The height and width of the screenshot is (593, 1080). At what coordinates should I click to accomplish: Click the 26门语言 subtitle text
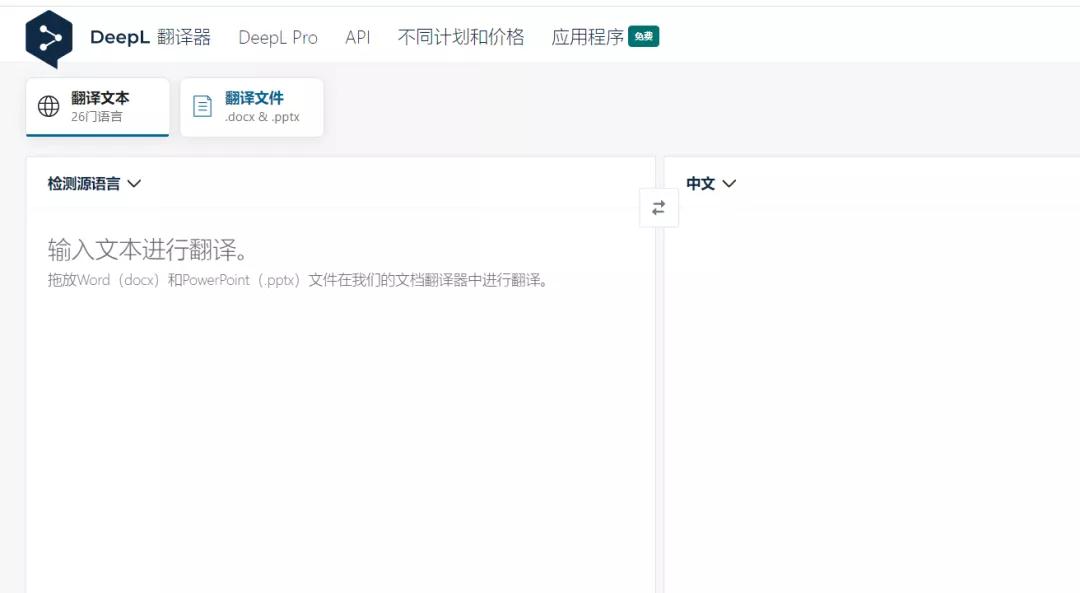96,117
